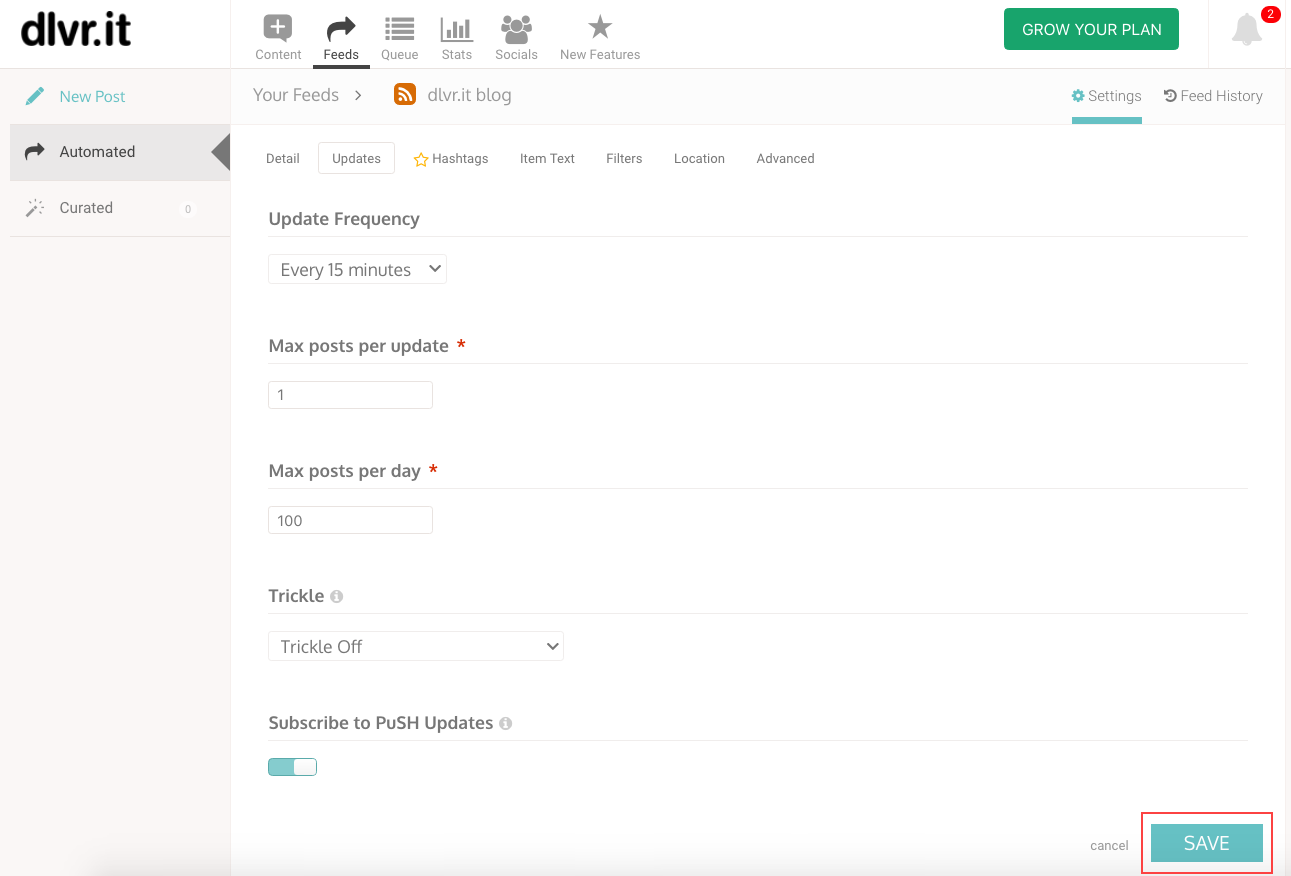Click the orange RSS feed icon
Screen dimensions: 1291x876
405,95
